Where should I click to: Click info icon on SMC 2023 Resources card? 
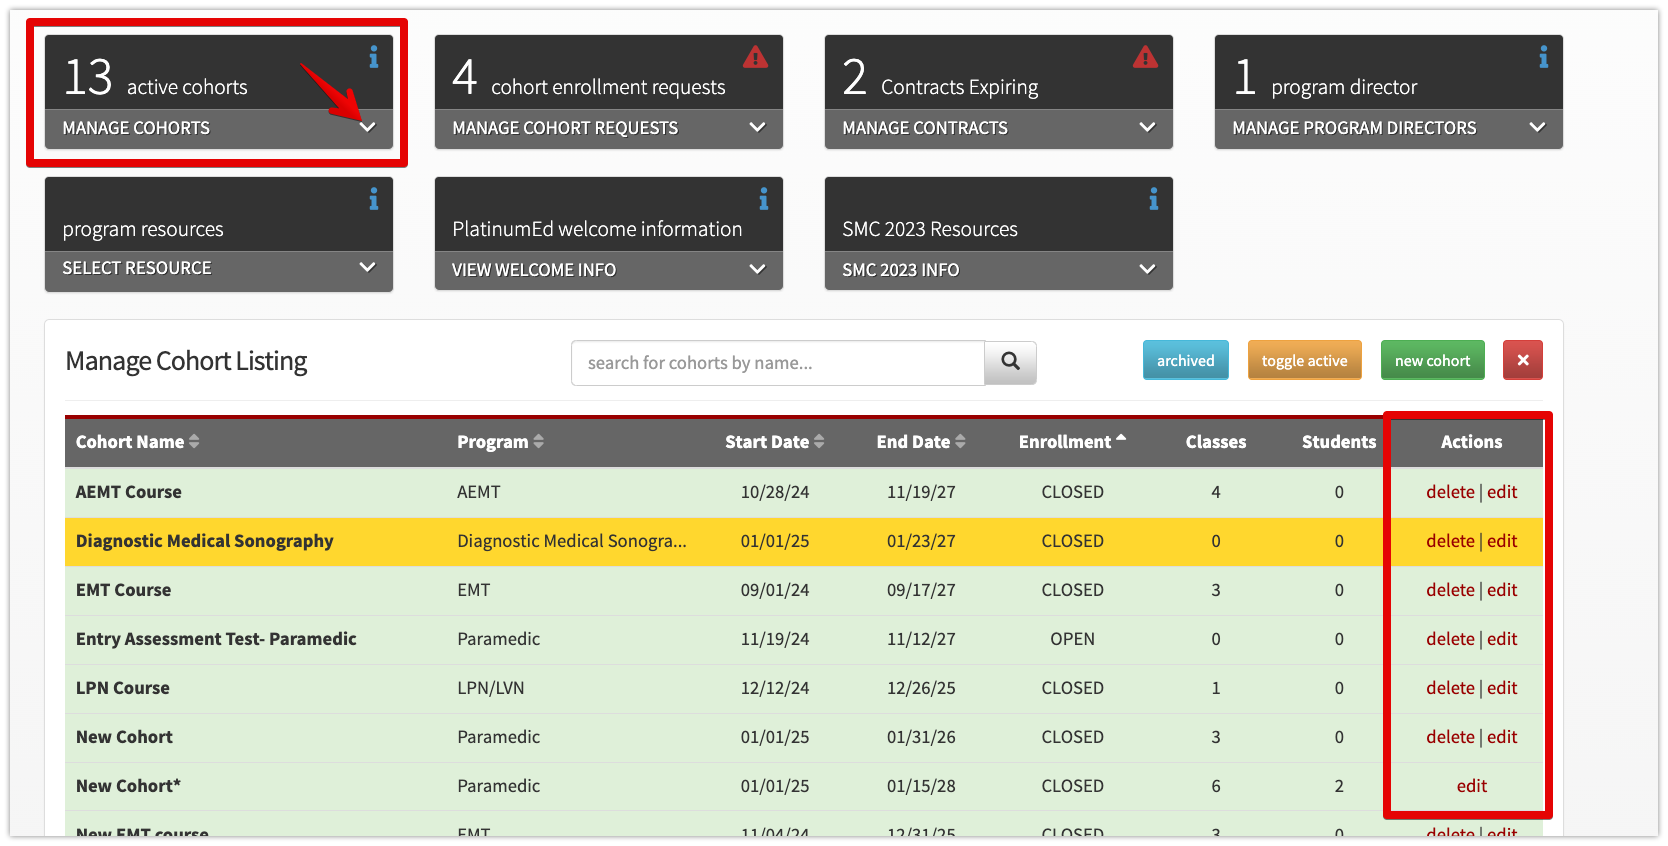pos(1153,200)
